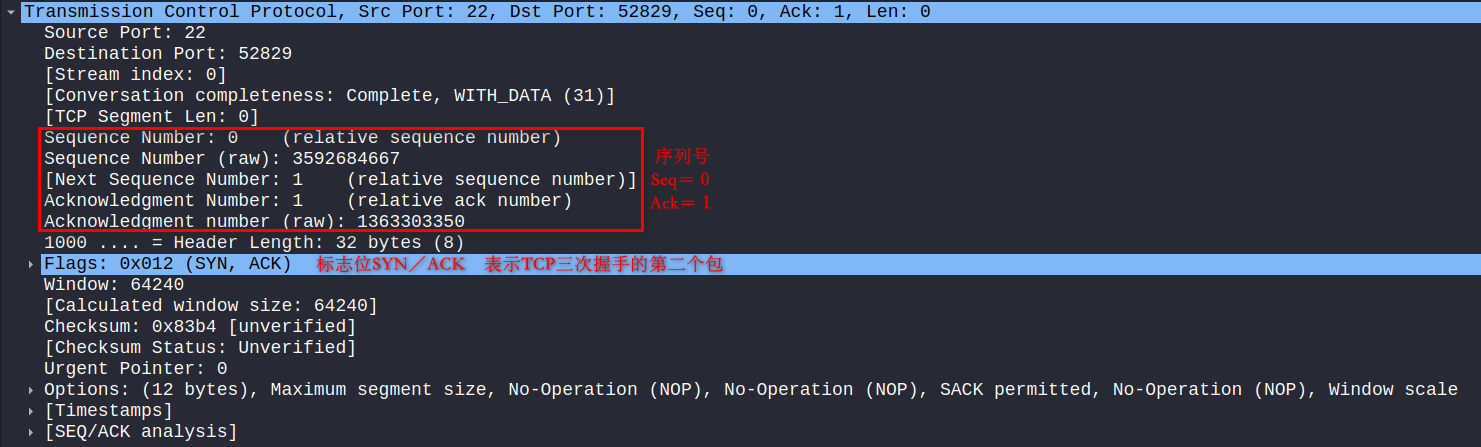Screen dimensions: 1481x447
Task: Select the Checksum: 0x83b4 [unverified] line
Action: [x=200, y=326]
